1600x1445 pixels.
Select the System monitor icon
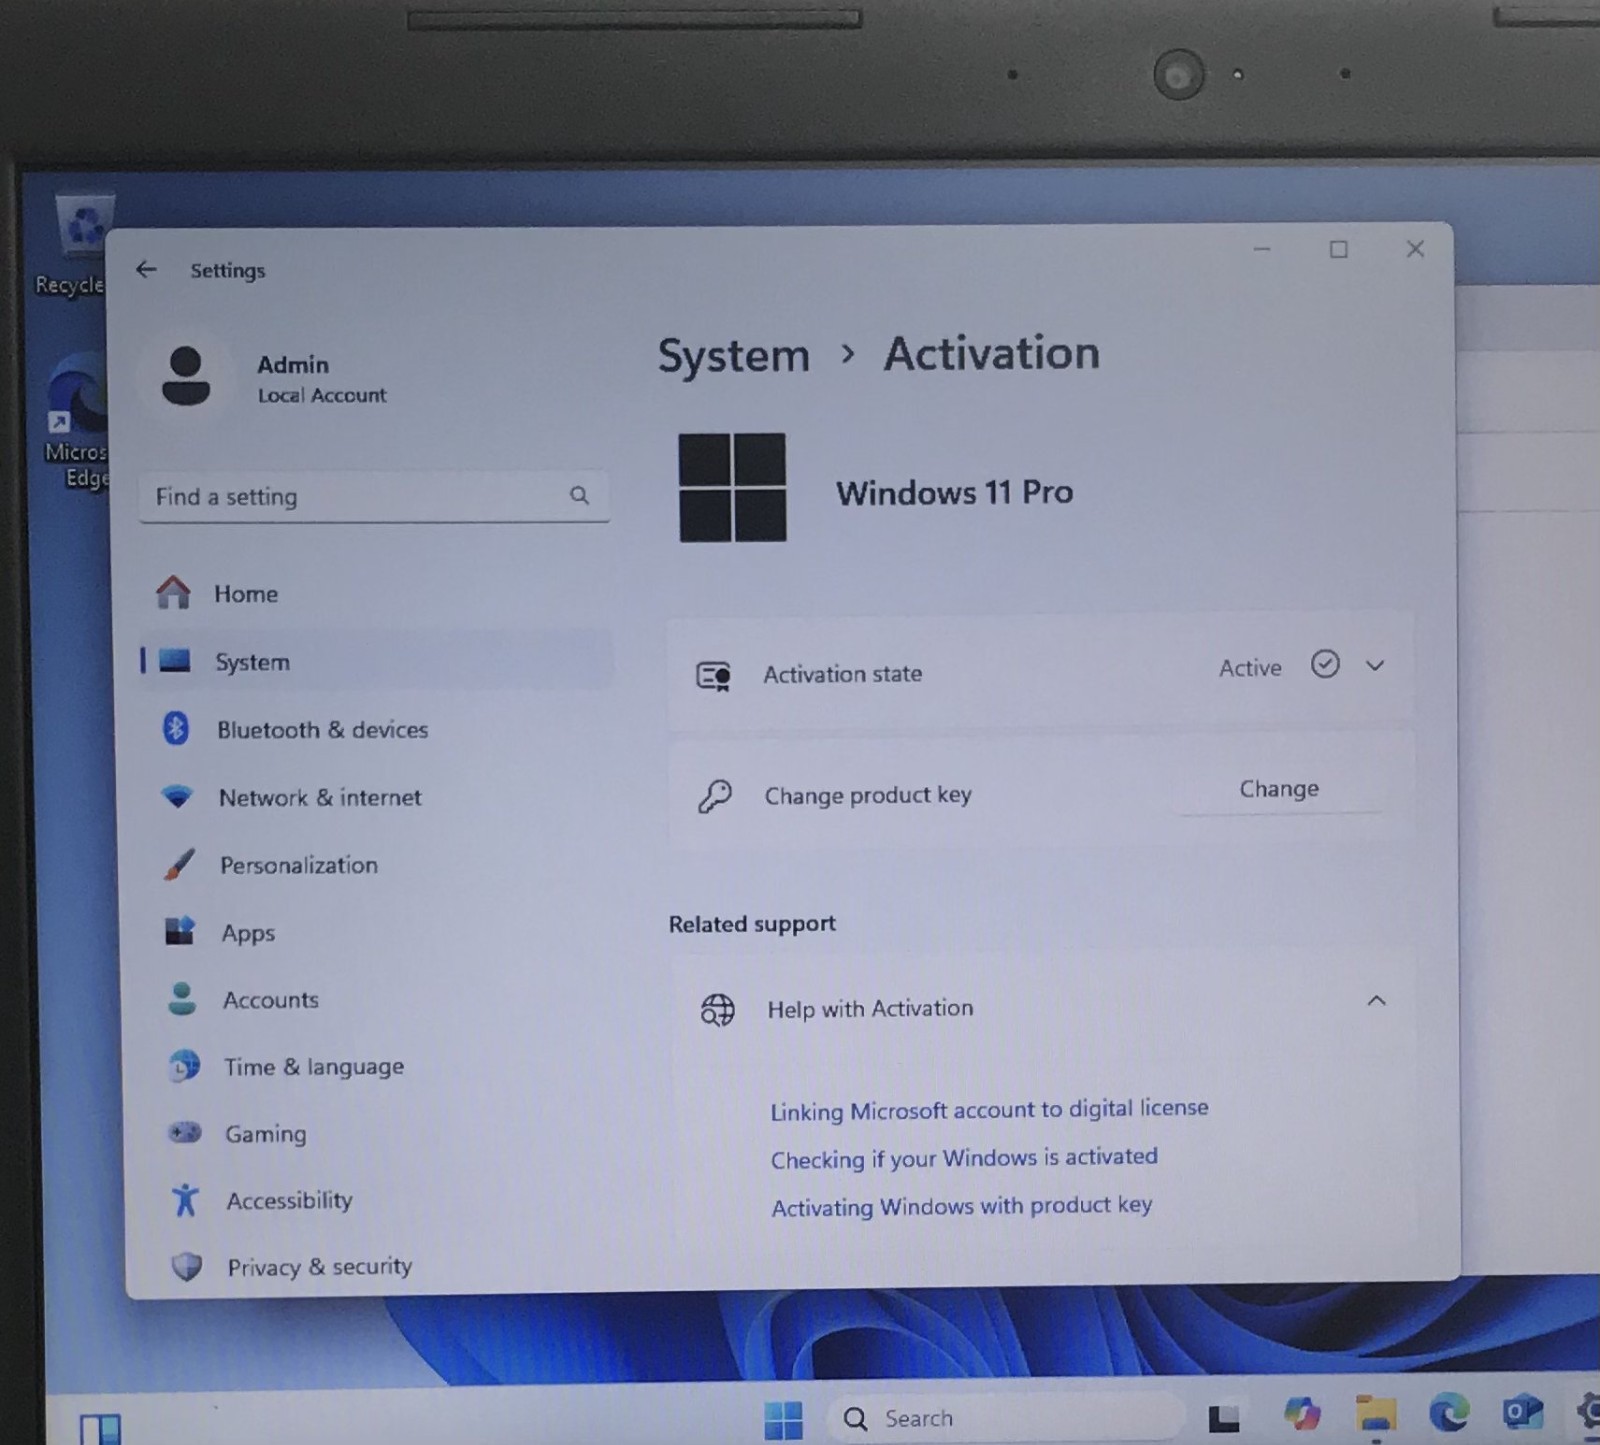(x=175, y=661)
